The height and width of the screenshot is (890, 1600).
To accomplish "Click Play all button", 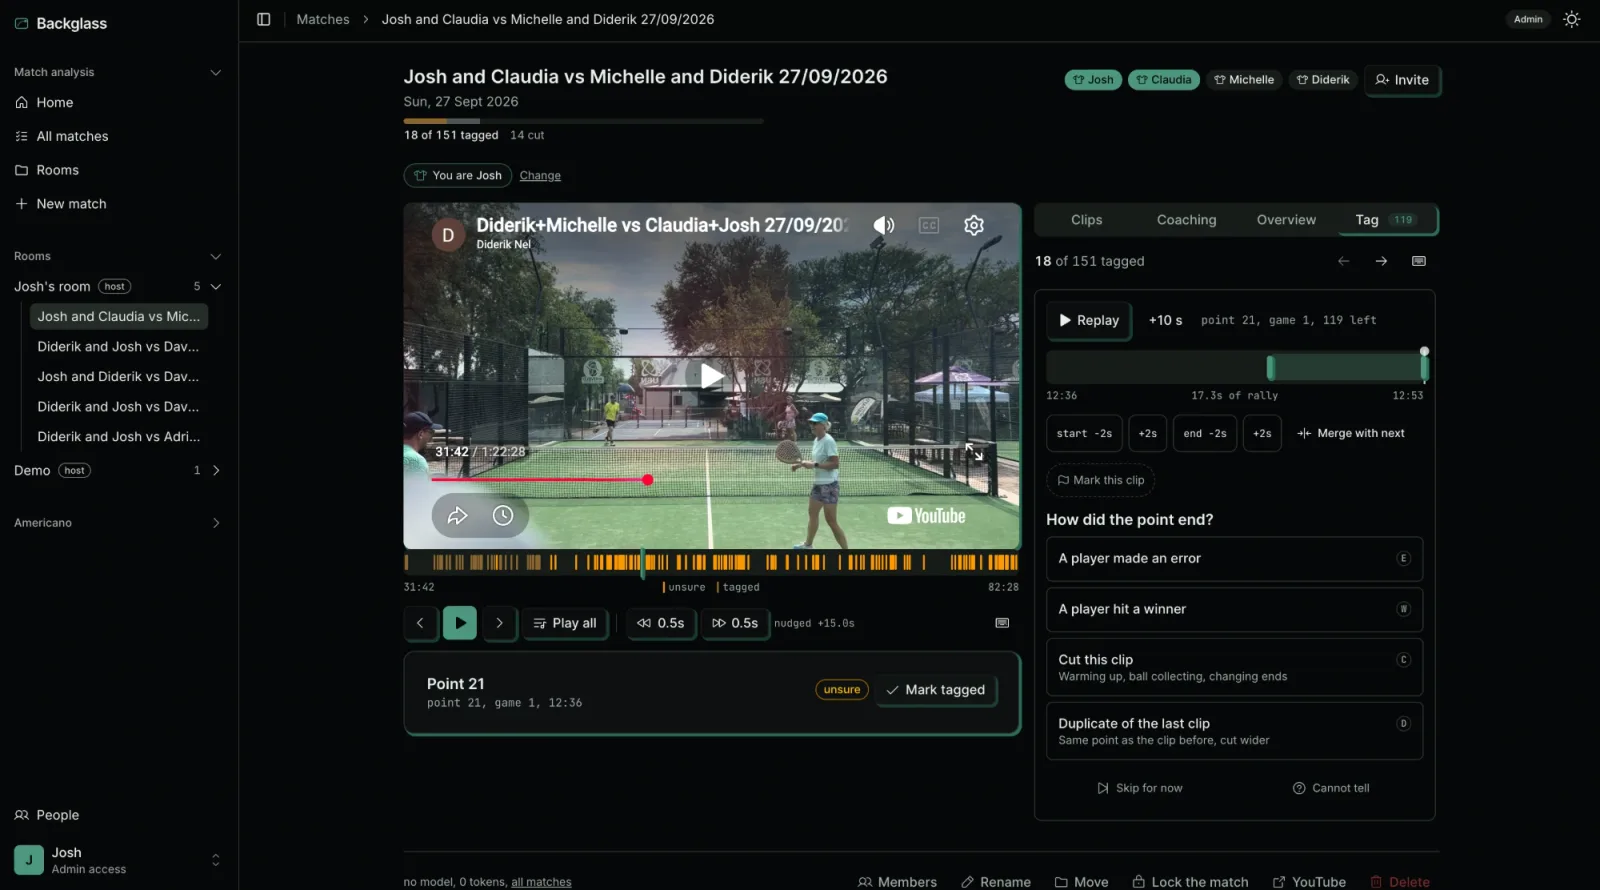I will pyautogui.click(x=565, y=623).
